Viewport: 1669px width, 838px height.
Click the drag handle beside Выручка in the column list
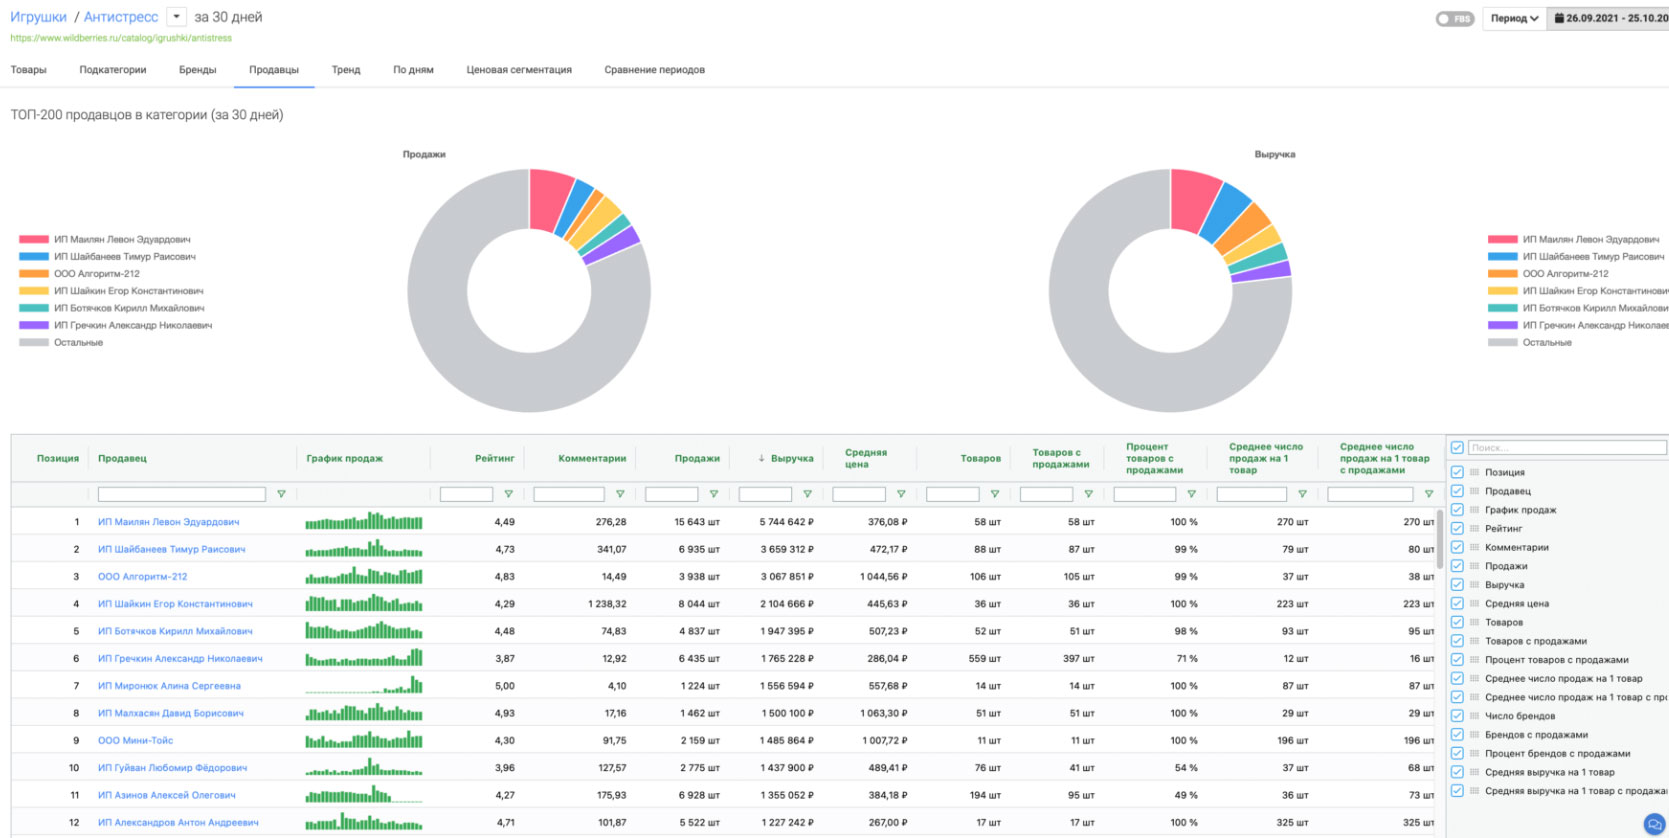point(1474,585)
